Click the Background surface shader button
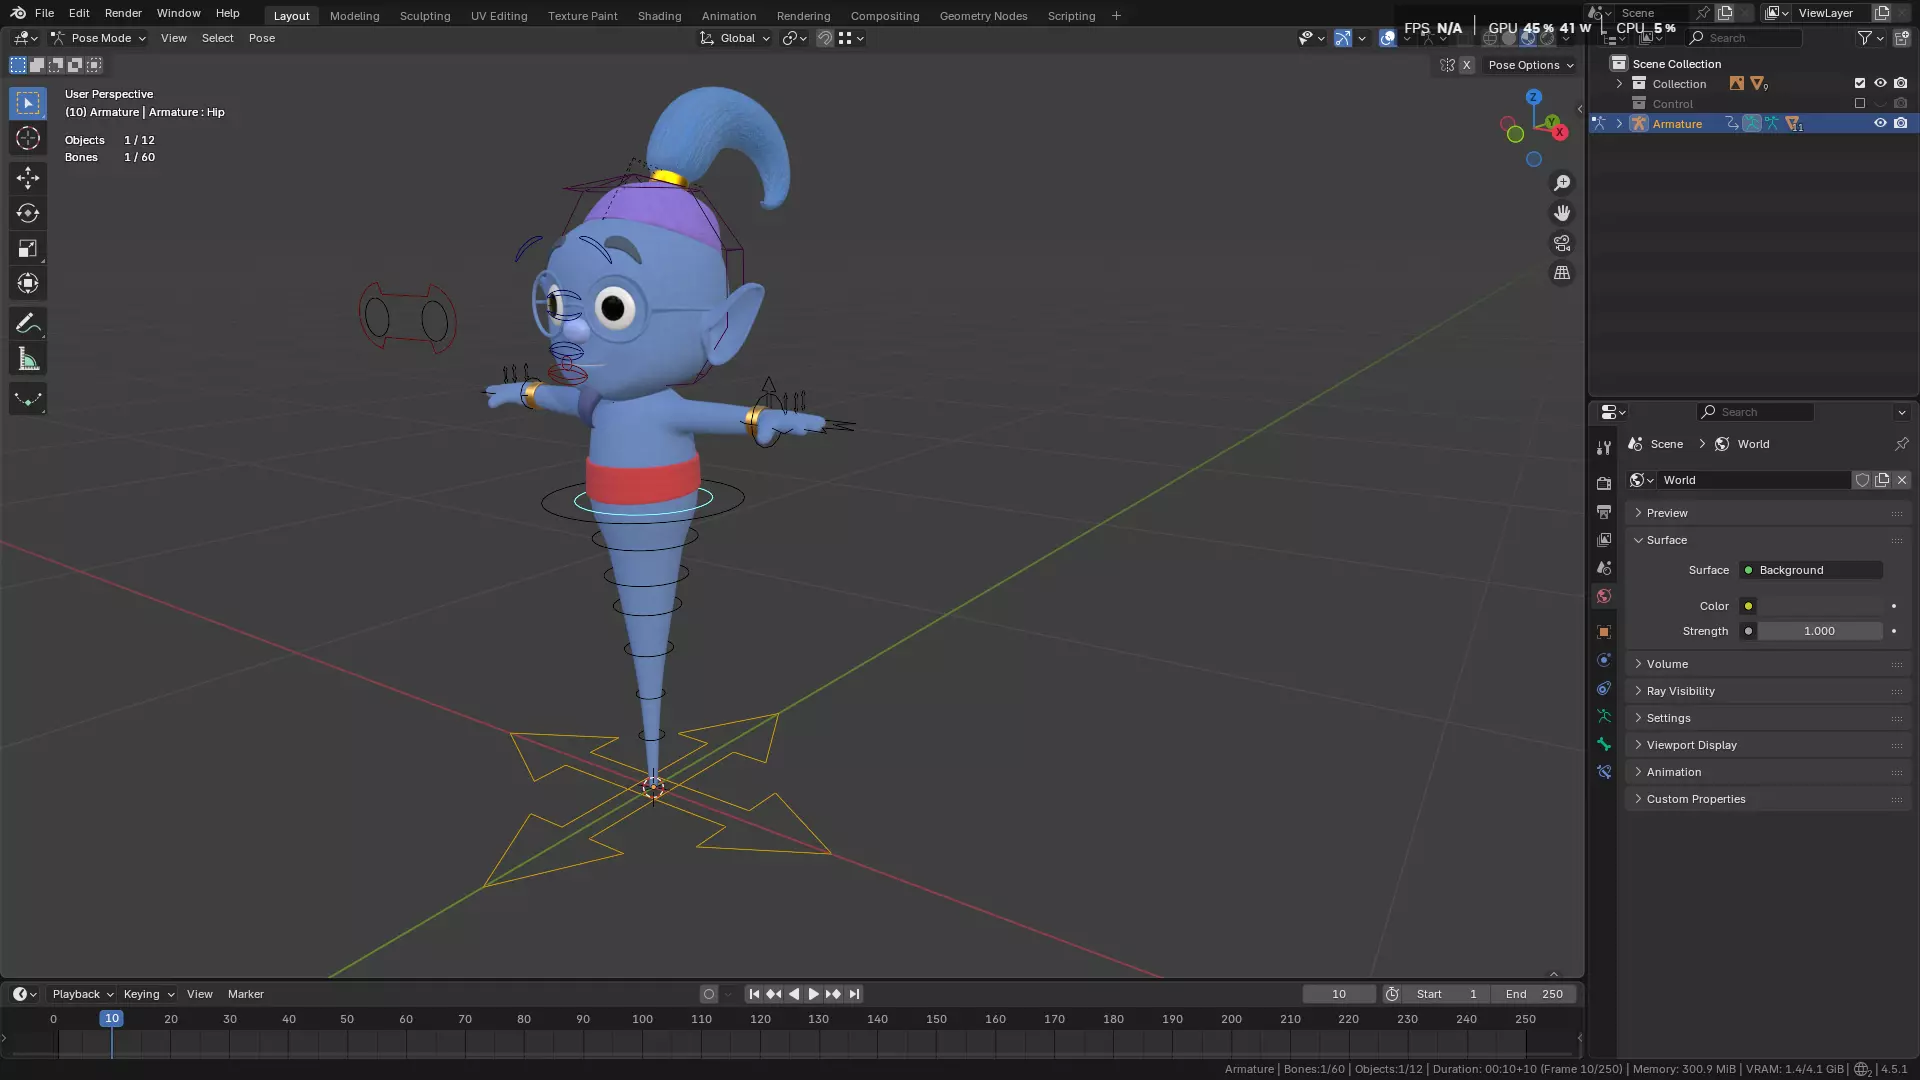 point(1811,570)
